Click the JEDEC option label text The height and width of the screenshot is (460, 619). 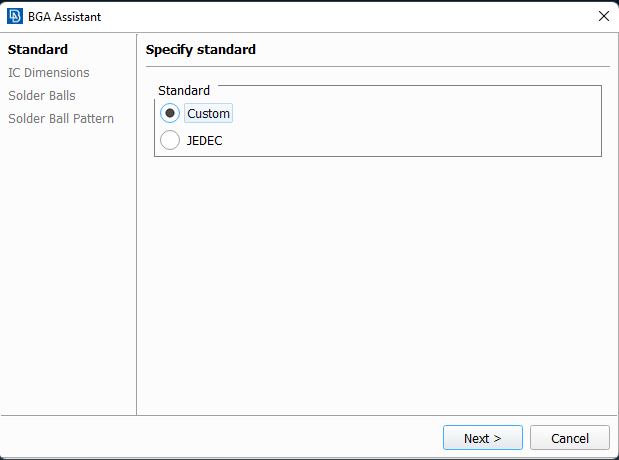(x=204, y=141)
